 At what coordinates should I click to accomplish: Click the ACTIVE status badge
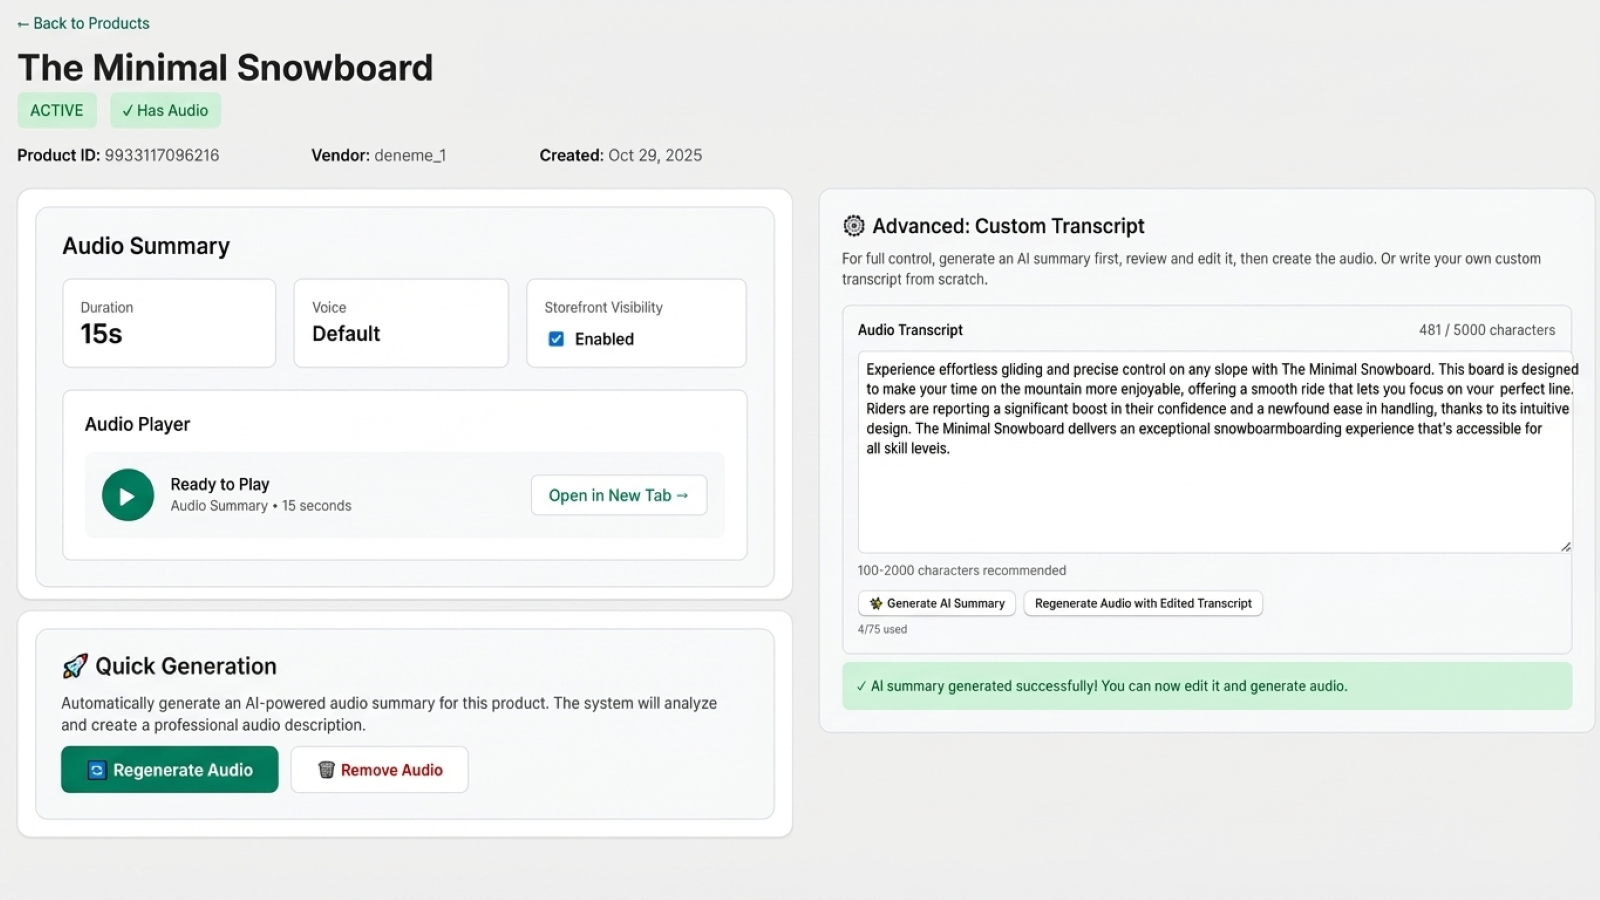tap(56, 110)
